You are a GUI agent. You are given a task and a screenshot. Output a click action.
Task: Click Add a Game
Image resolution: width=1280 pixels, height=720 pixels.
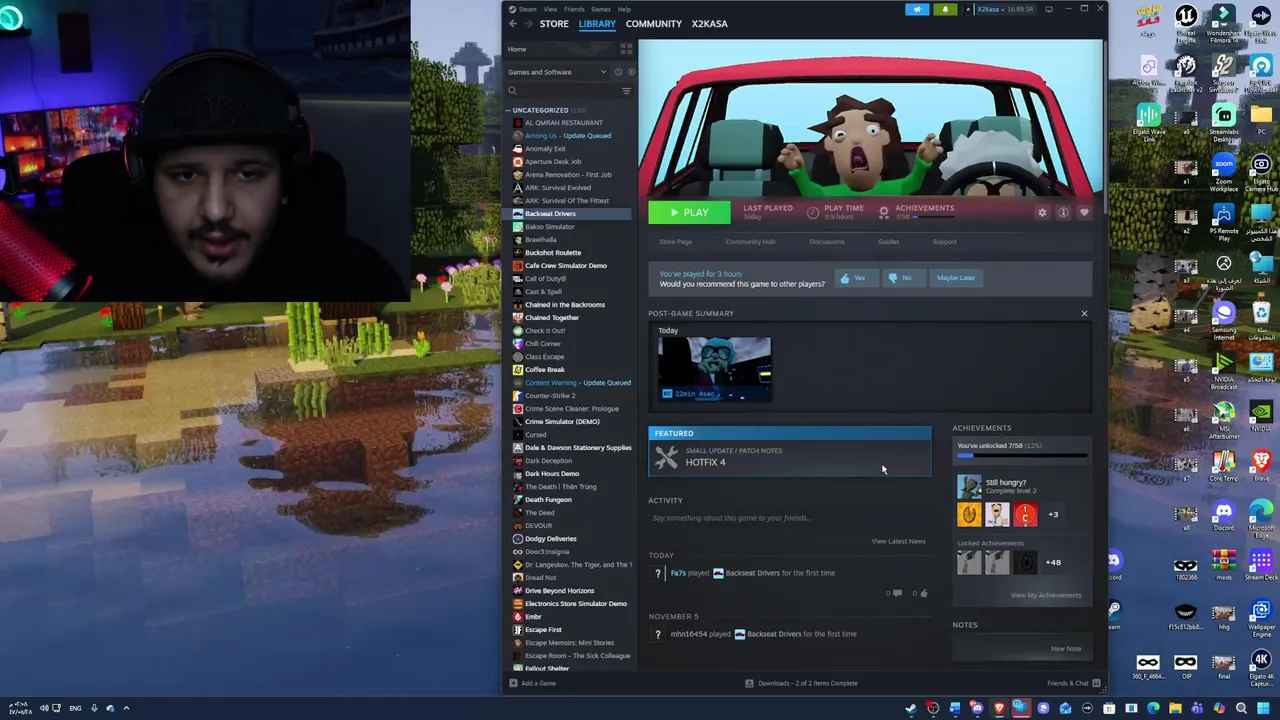tap(532, 683)
